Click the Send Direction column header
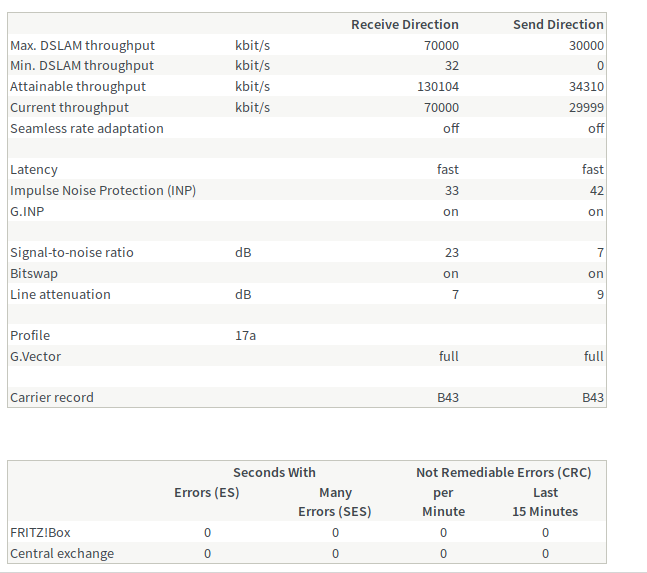Image resolution: width=647 pixels, height=573 pixels. (x=558, y=24)
